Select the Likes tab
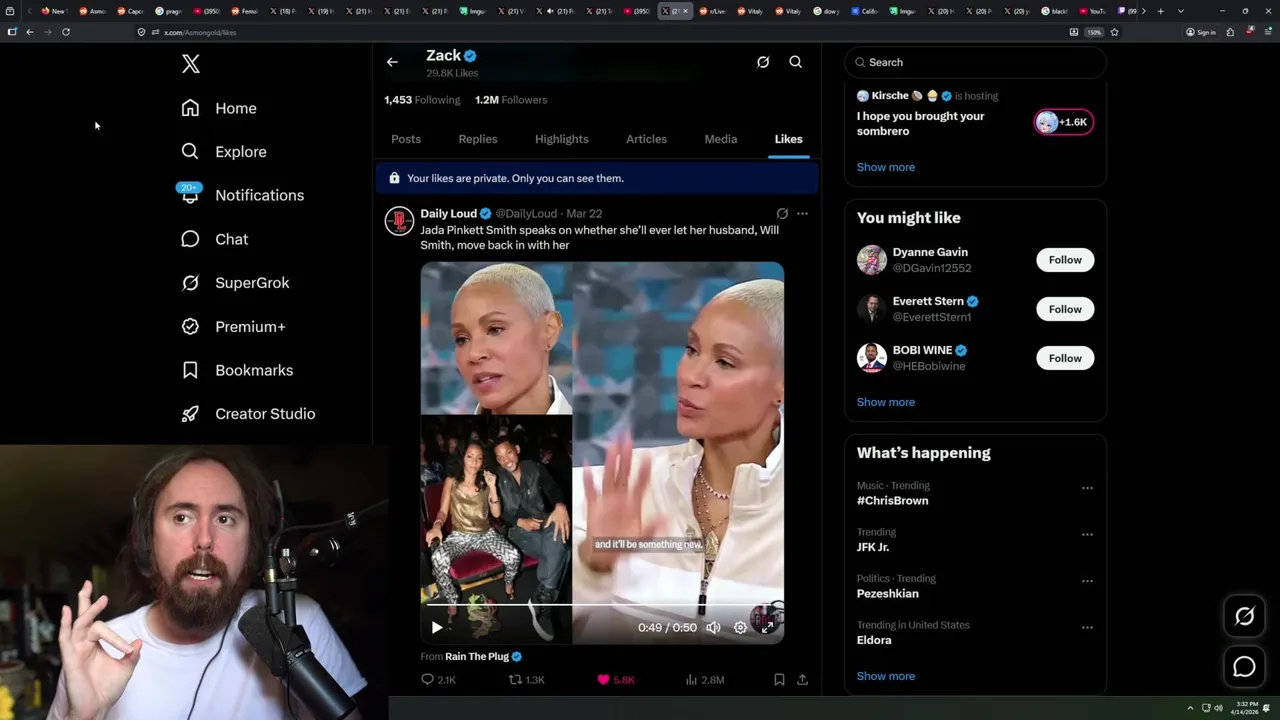 788,139
